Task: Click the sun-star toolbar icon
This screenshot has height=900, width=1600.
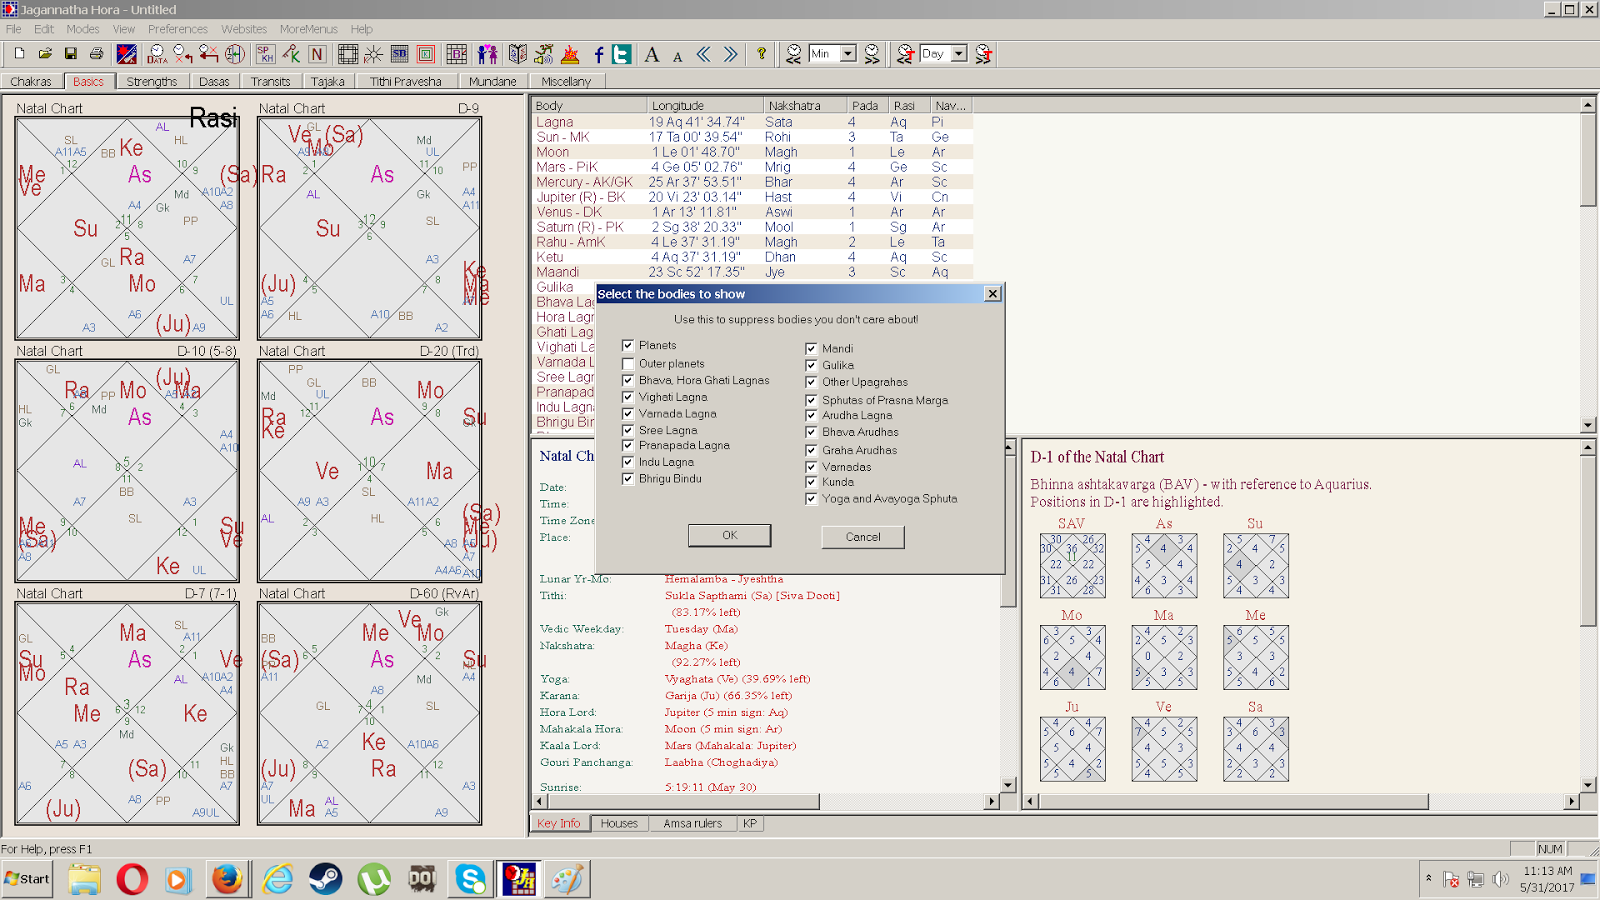Action: [373, 54]
